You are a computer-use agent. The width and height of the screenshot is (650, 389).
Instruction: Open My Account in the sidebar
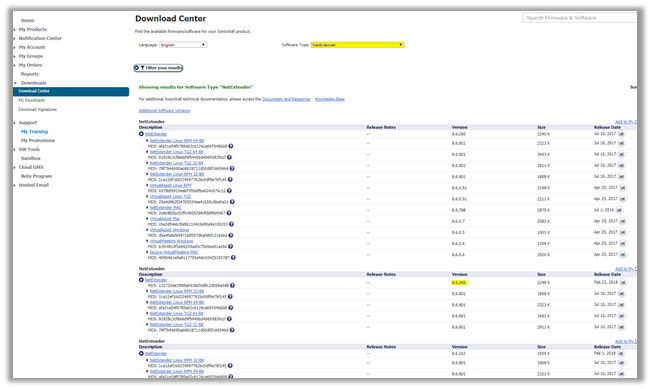32,47
